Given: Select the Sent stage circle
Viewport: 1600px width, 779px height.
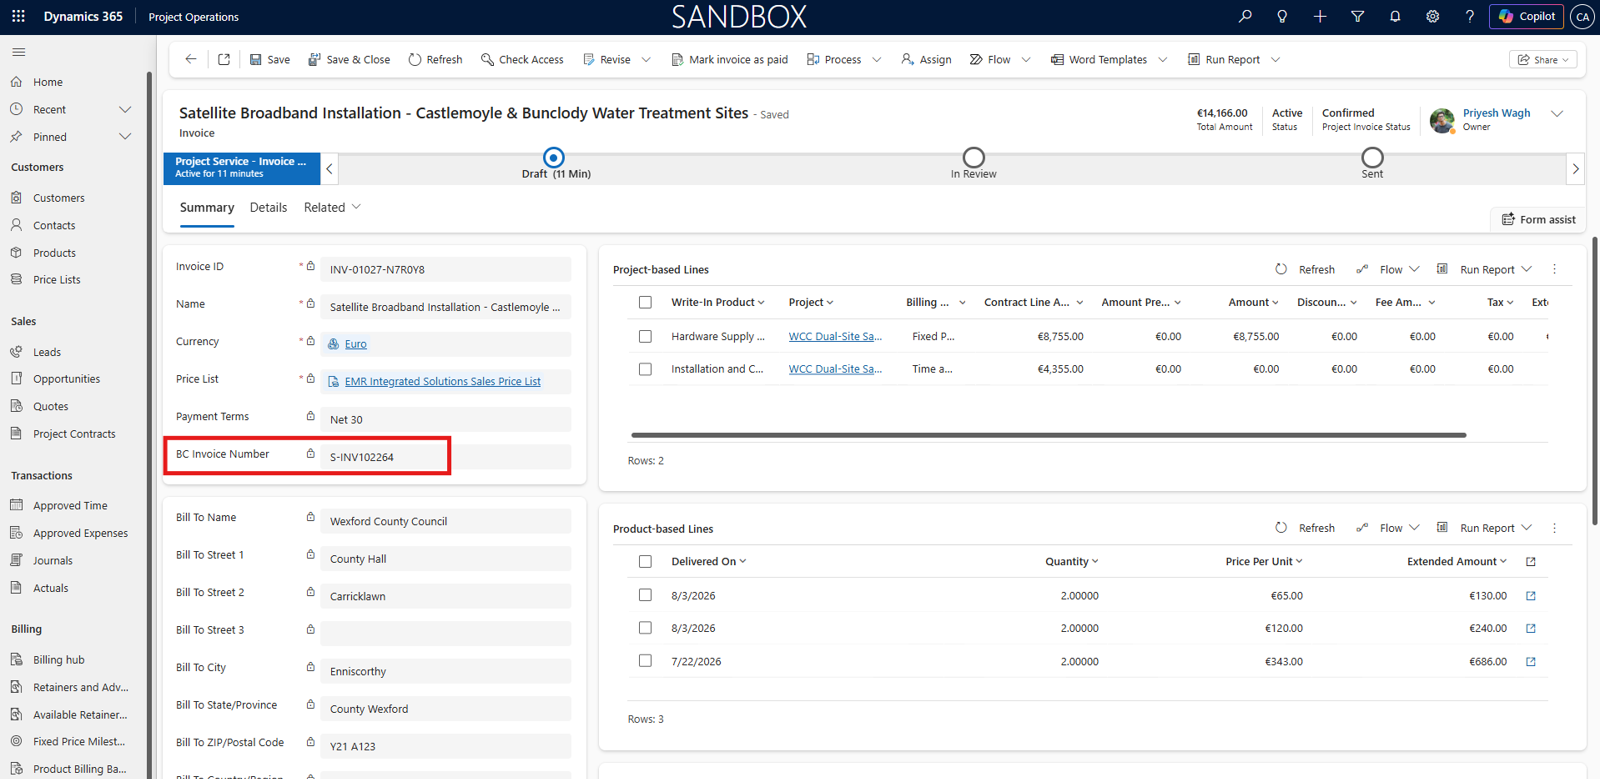Looking at the screenshot, I should [1372, 157].
